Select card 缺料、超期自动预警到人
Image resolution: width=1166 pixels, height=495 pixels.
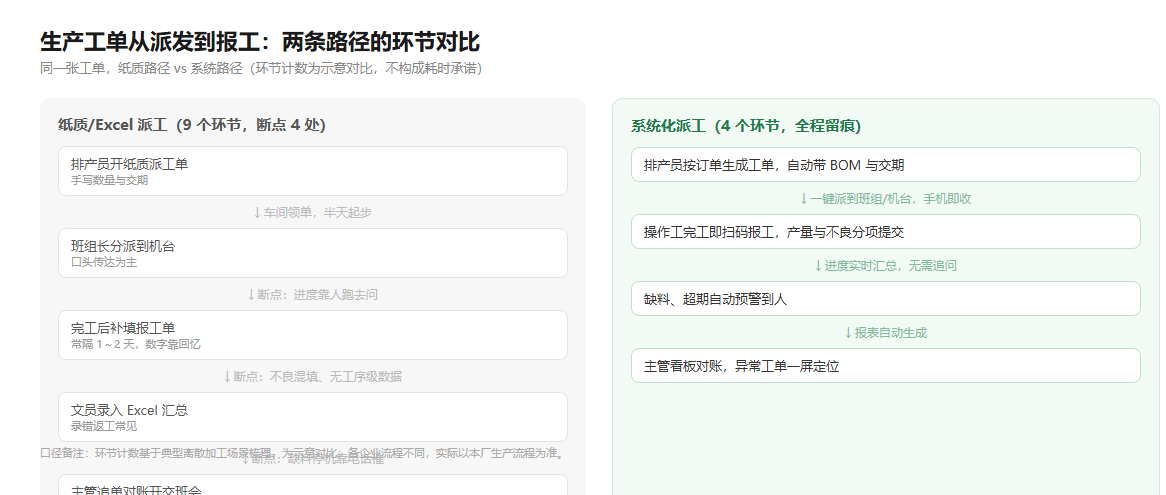[x=886, y=298]
